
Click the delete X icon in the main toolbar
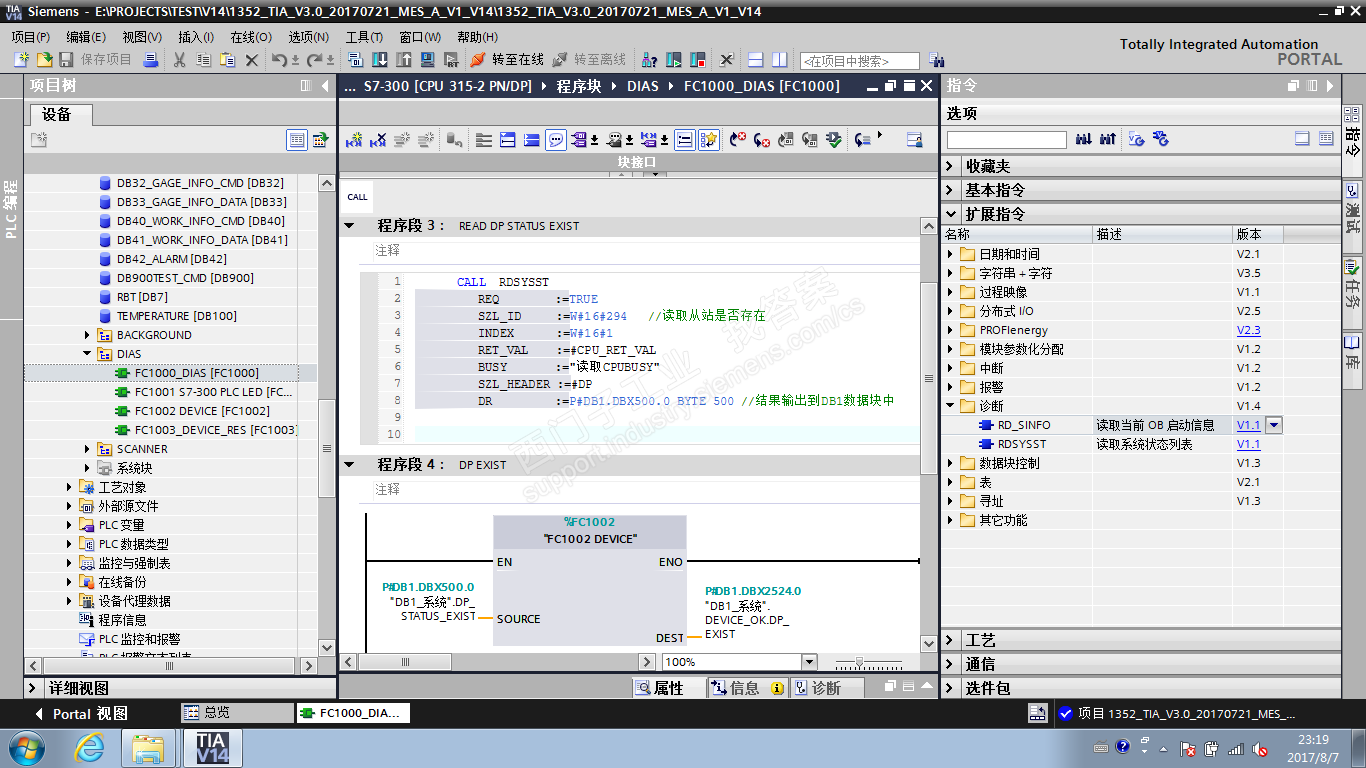(x=252, y=60)
